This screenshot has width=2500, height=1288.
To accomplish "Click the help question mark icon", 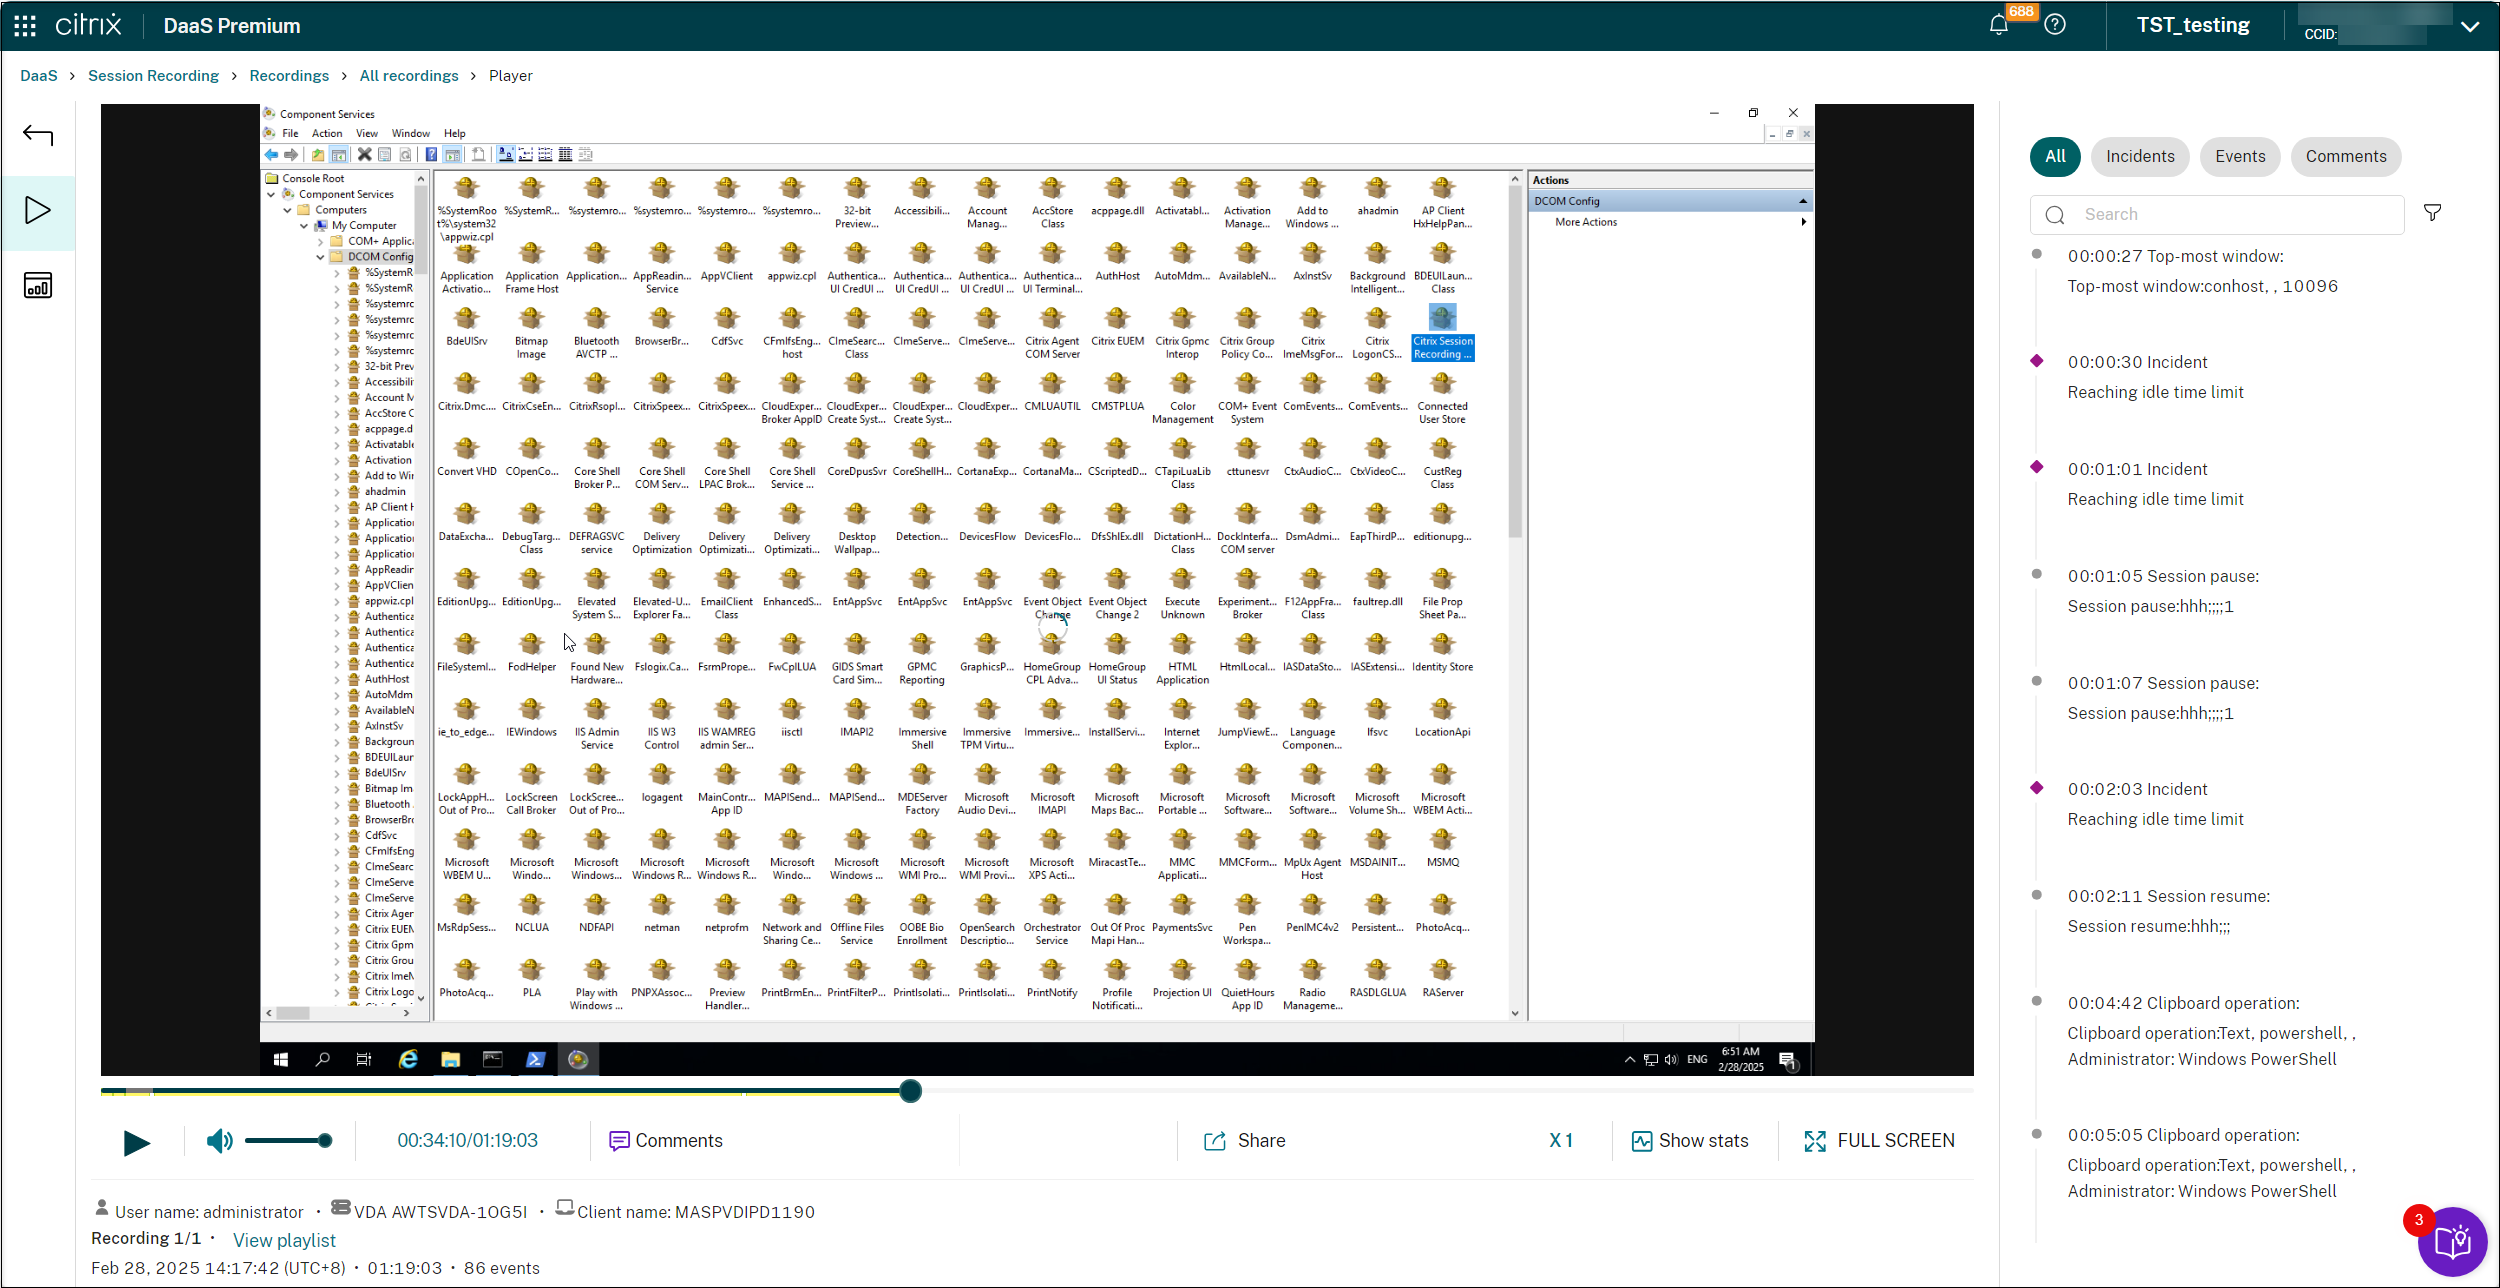I will pos(2055,25).
